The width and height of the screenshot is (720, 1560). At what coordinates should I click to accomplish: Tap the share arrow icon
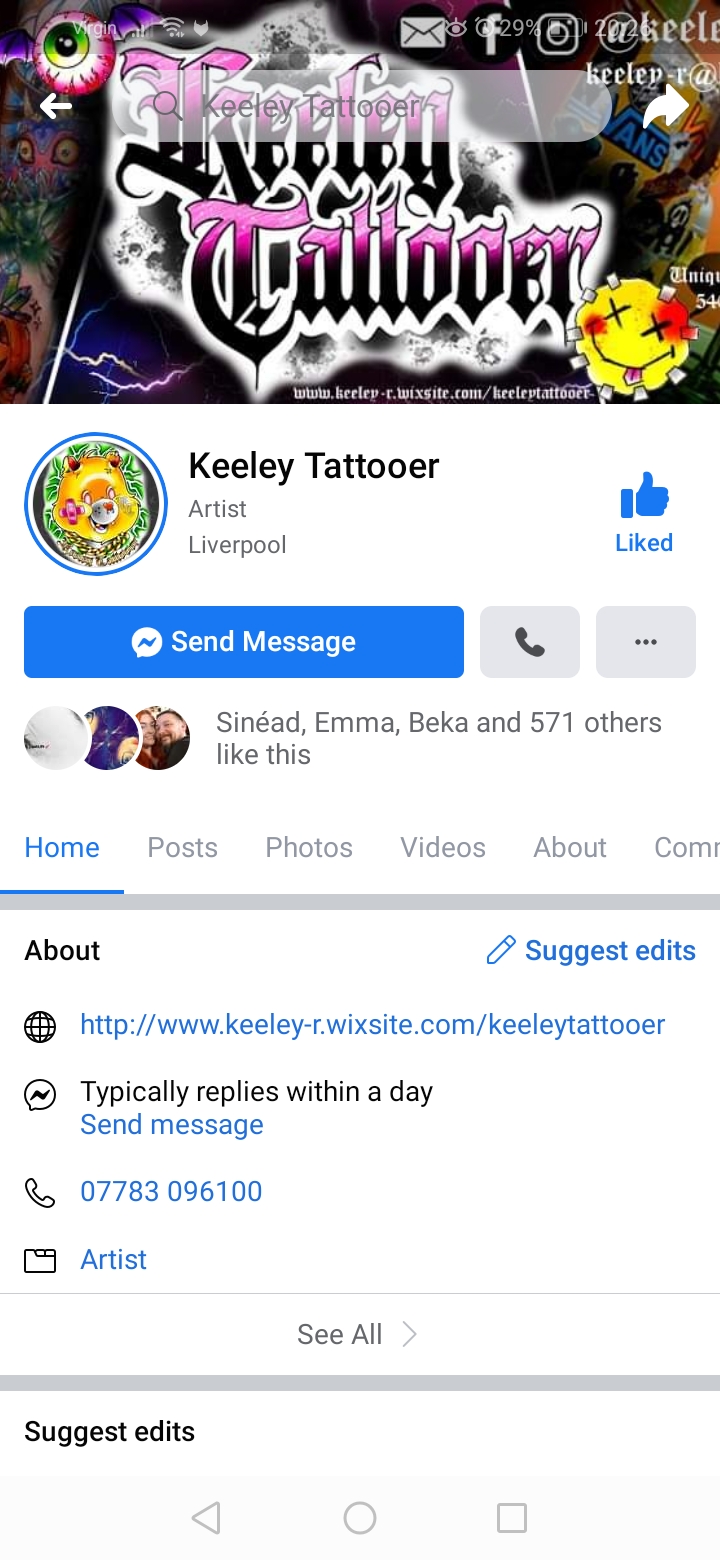(x=665, y=106)
